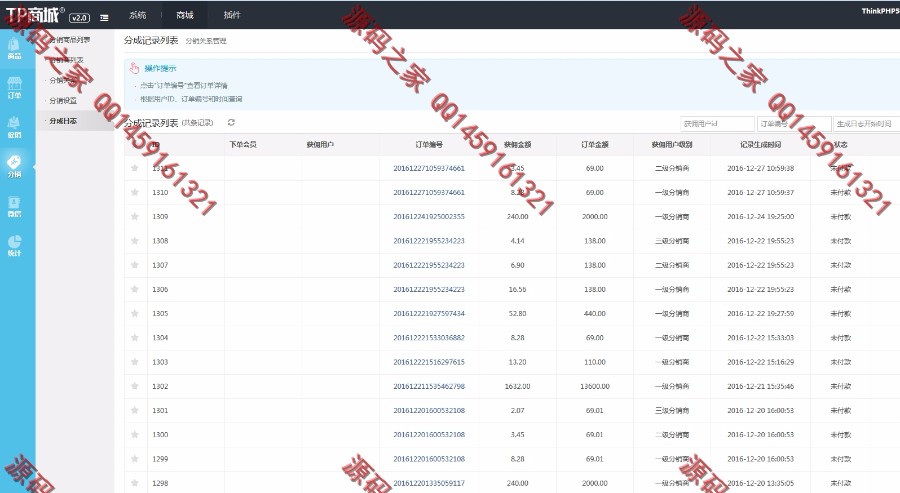The image size is (900, 493).
Task: Select the 13600.00 order amount cell
Action: tap(595, 386)
